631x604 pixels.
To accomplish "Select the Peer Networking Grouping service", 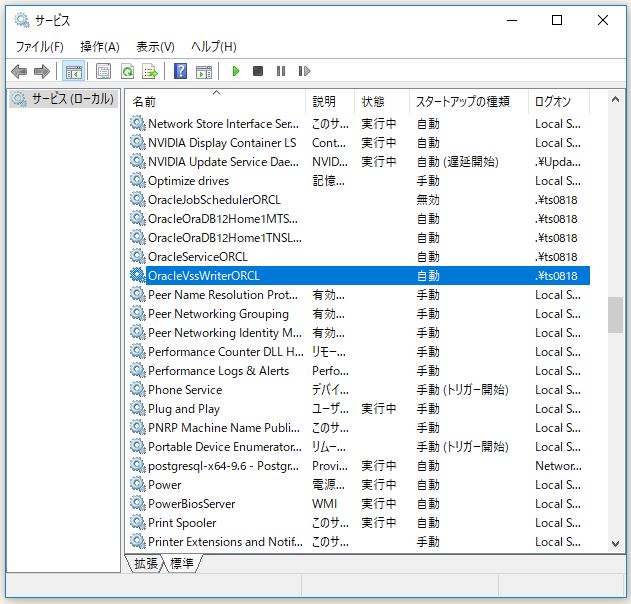I will 359,313.
